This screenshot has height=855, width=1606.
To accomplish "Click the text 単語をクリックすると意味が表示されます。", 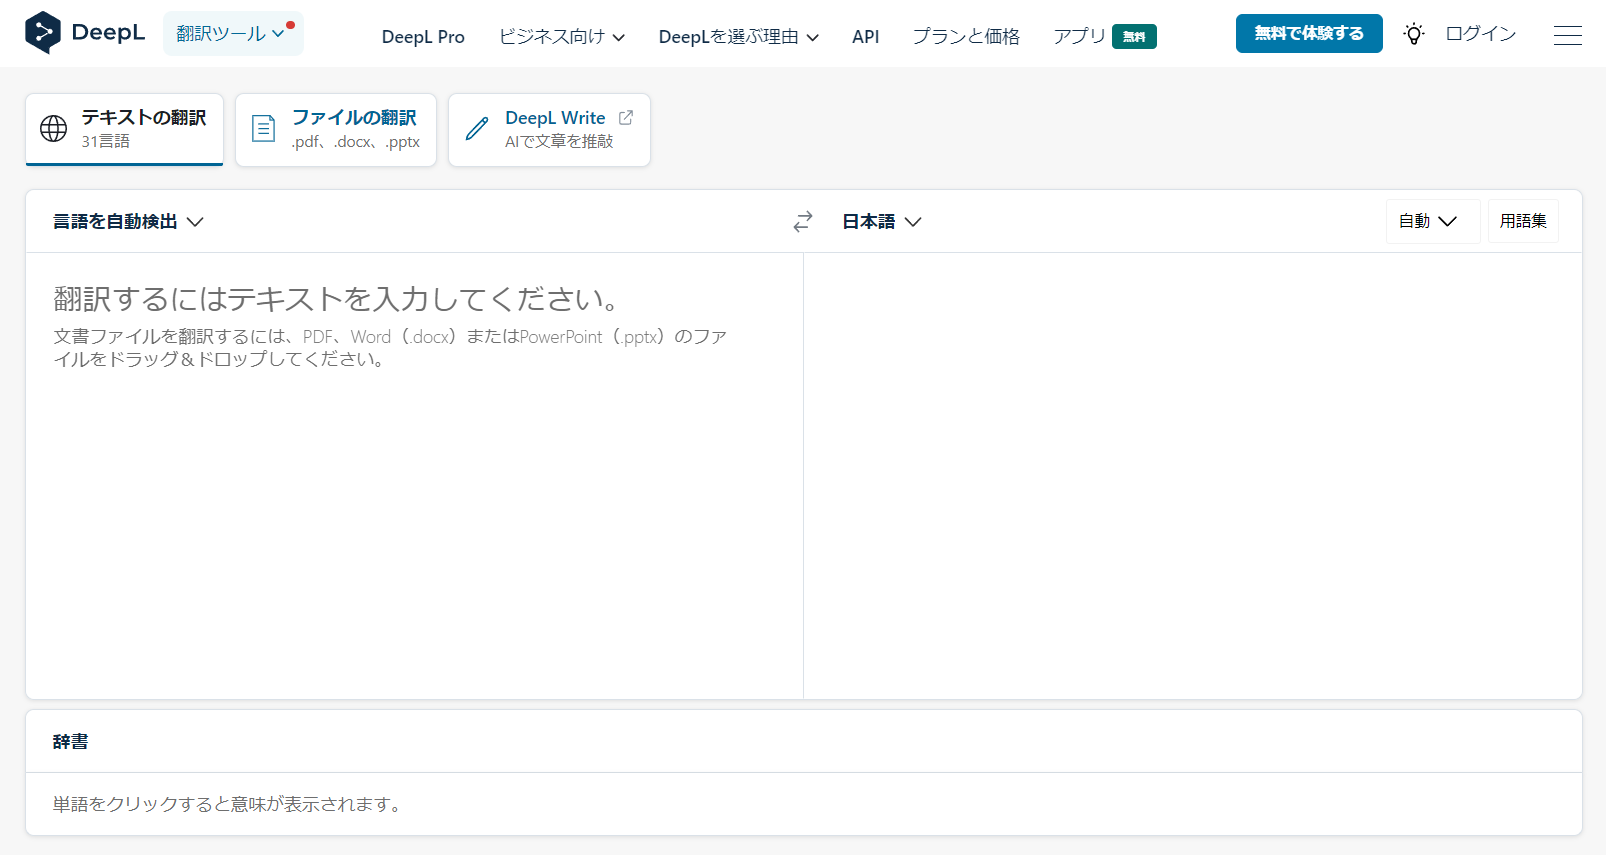I will [228, 804].
